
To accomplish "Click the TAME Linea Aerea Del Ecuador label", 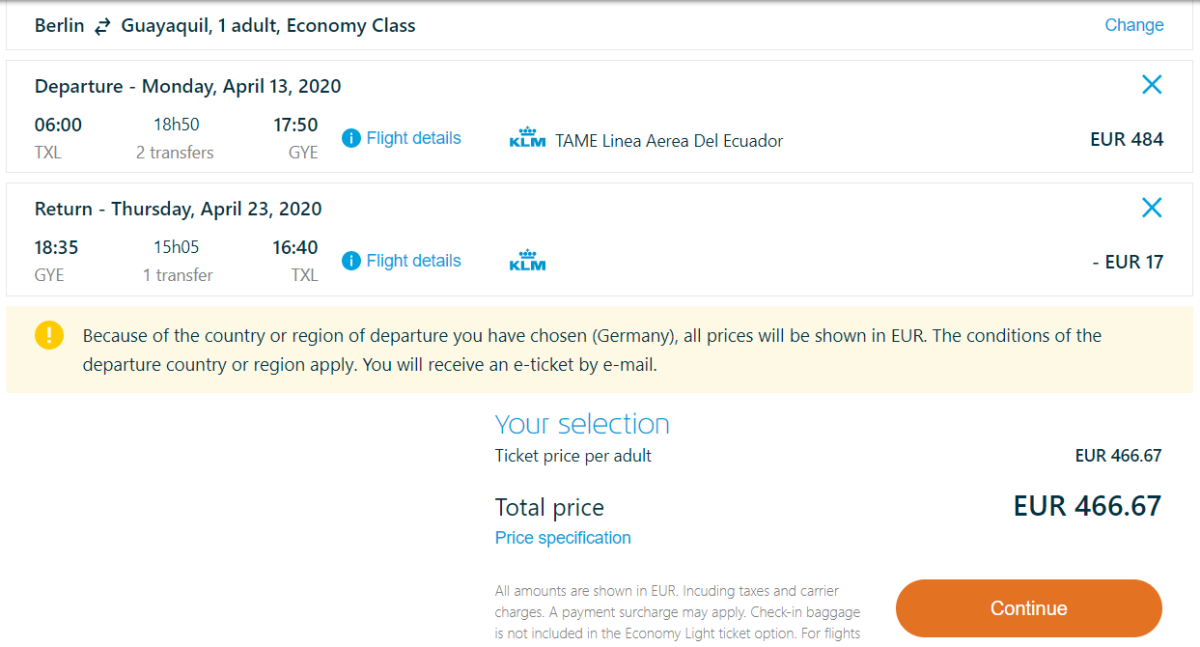I will pyautogui.click(x=669, y=141).
